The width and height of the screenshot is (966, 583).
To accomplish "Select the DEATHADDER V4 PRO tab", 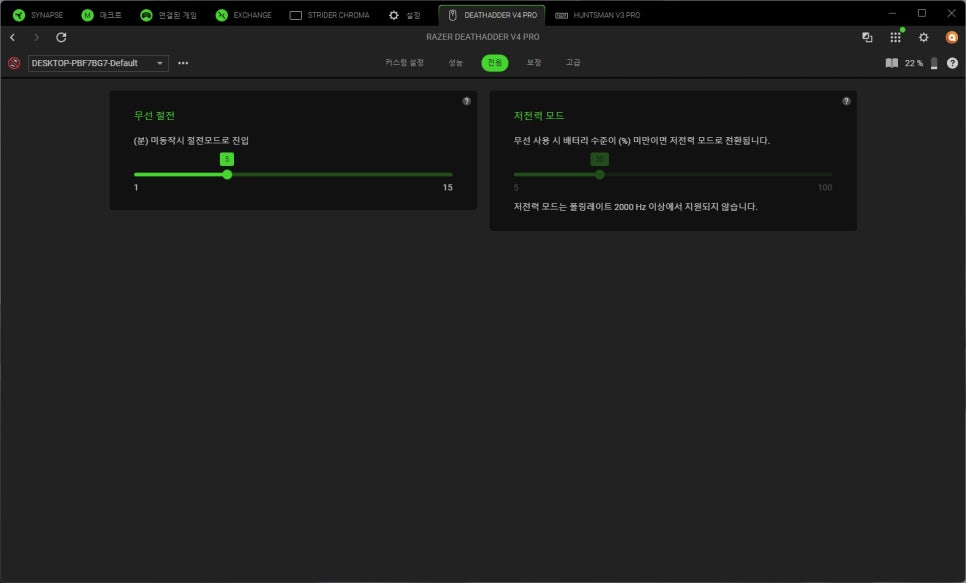I will click(492, 15).
